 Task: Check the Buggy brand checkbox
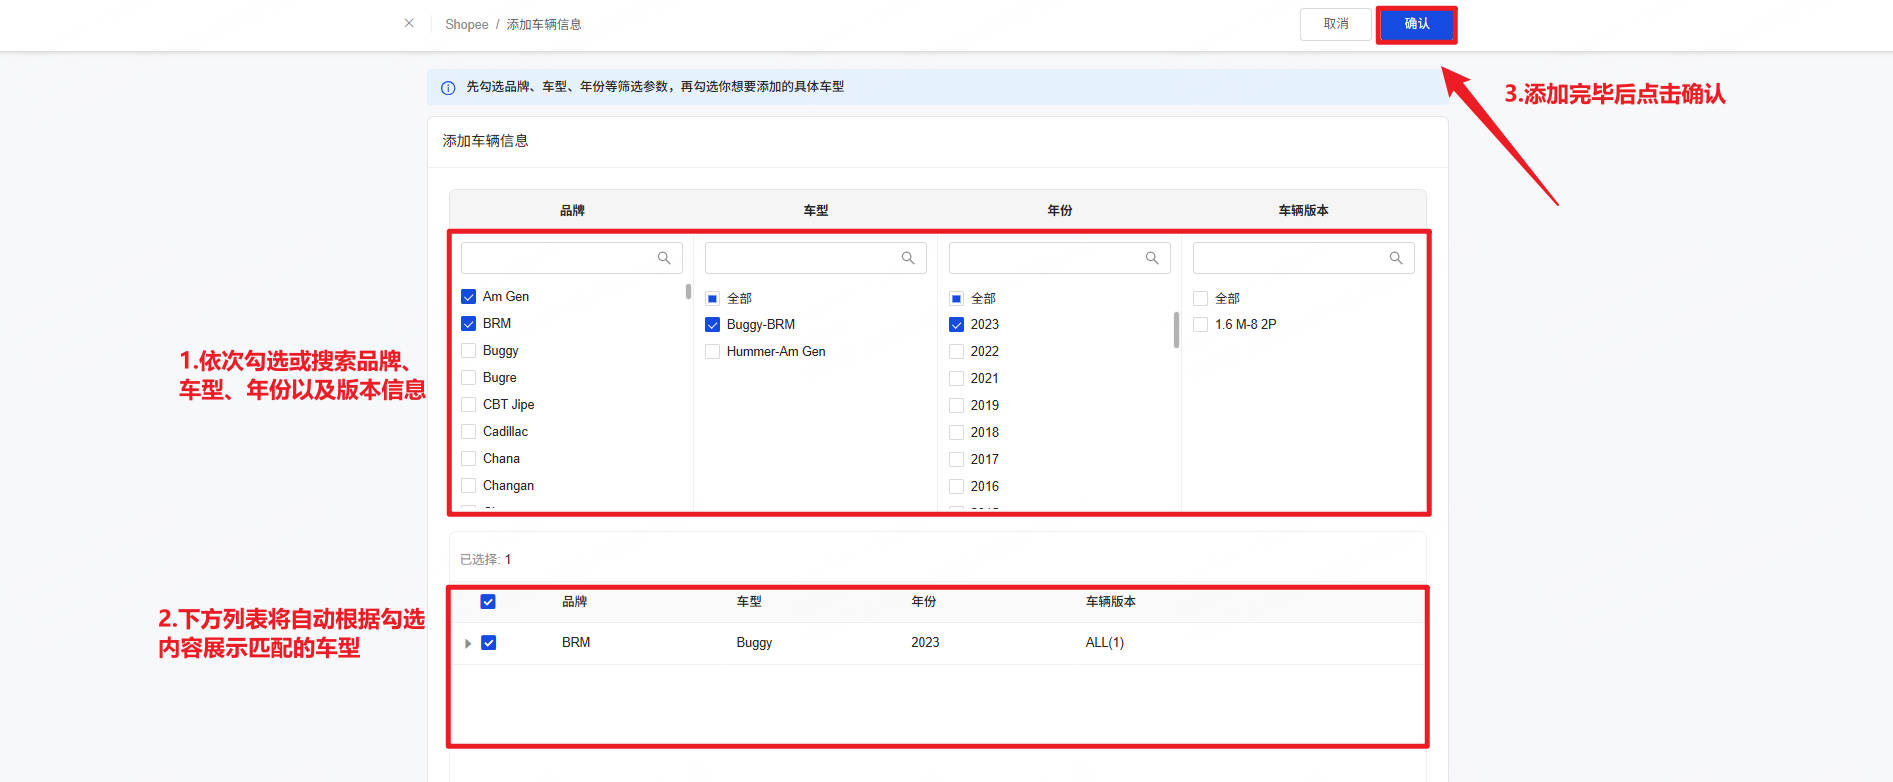coord(468,351)
